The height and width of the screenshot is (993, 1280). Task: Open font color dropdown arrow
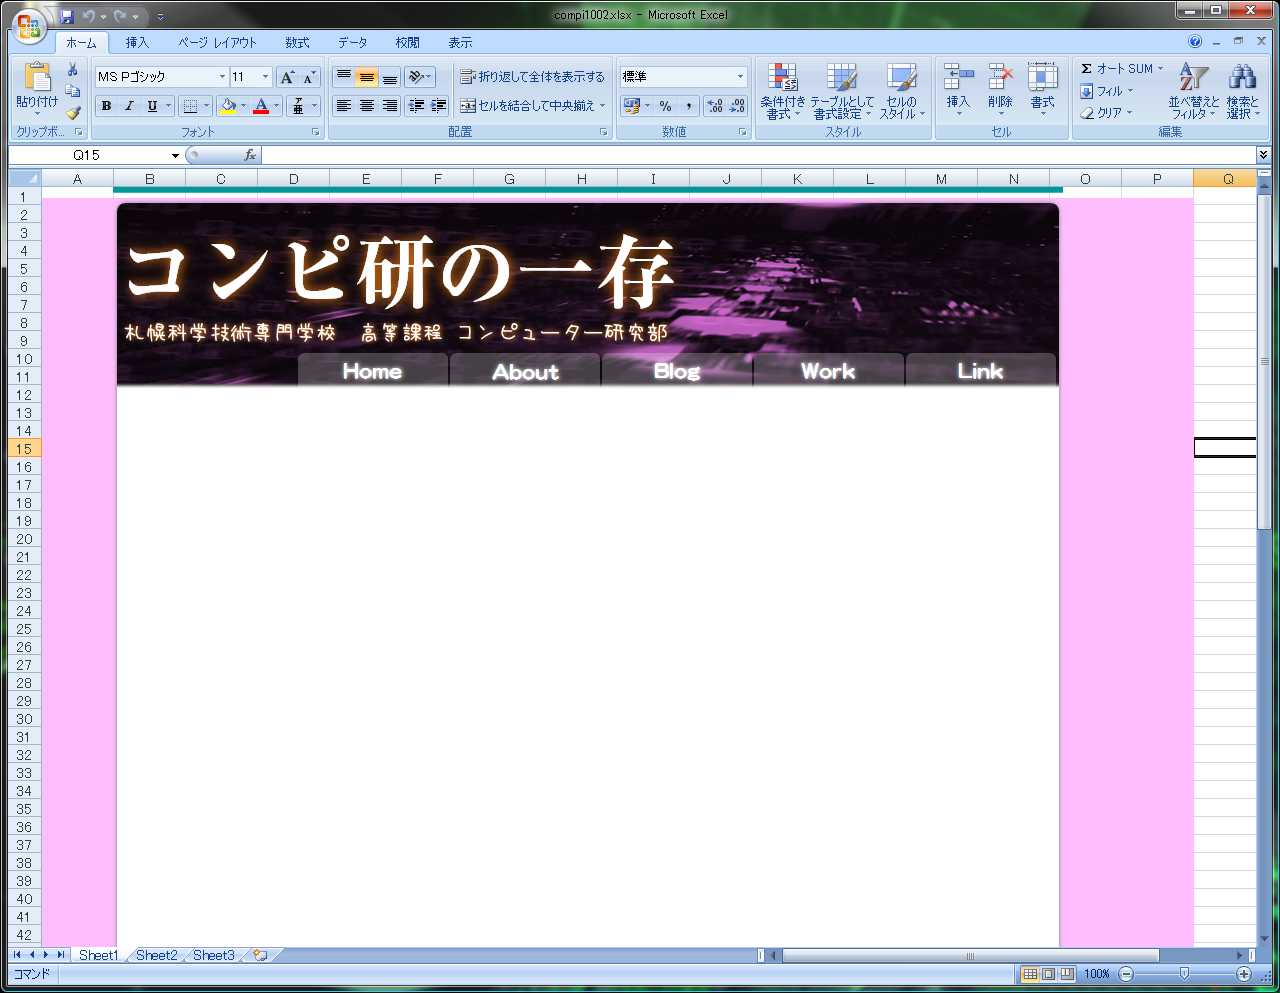coord(277,106)
